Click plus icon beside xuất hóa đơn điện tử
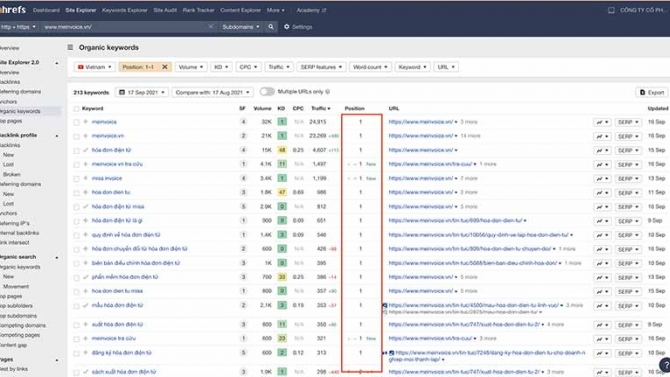 [85, 324]
